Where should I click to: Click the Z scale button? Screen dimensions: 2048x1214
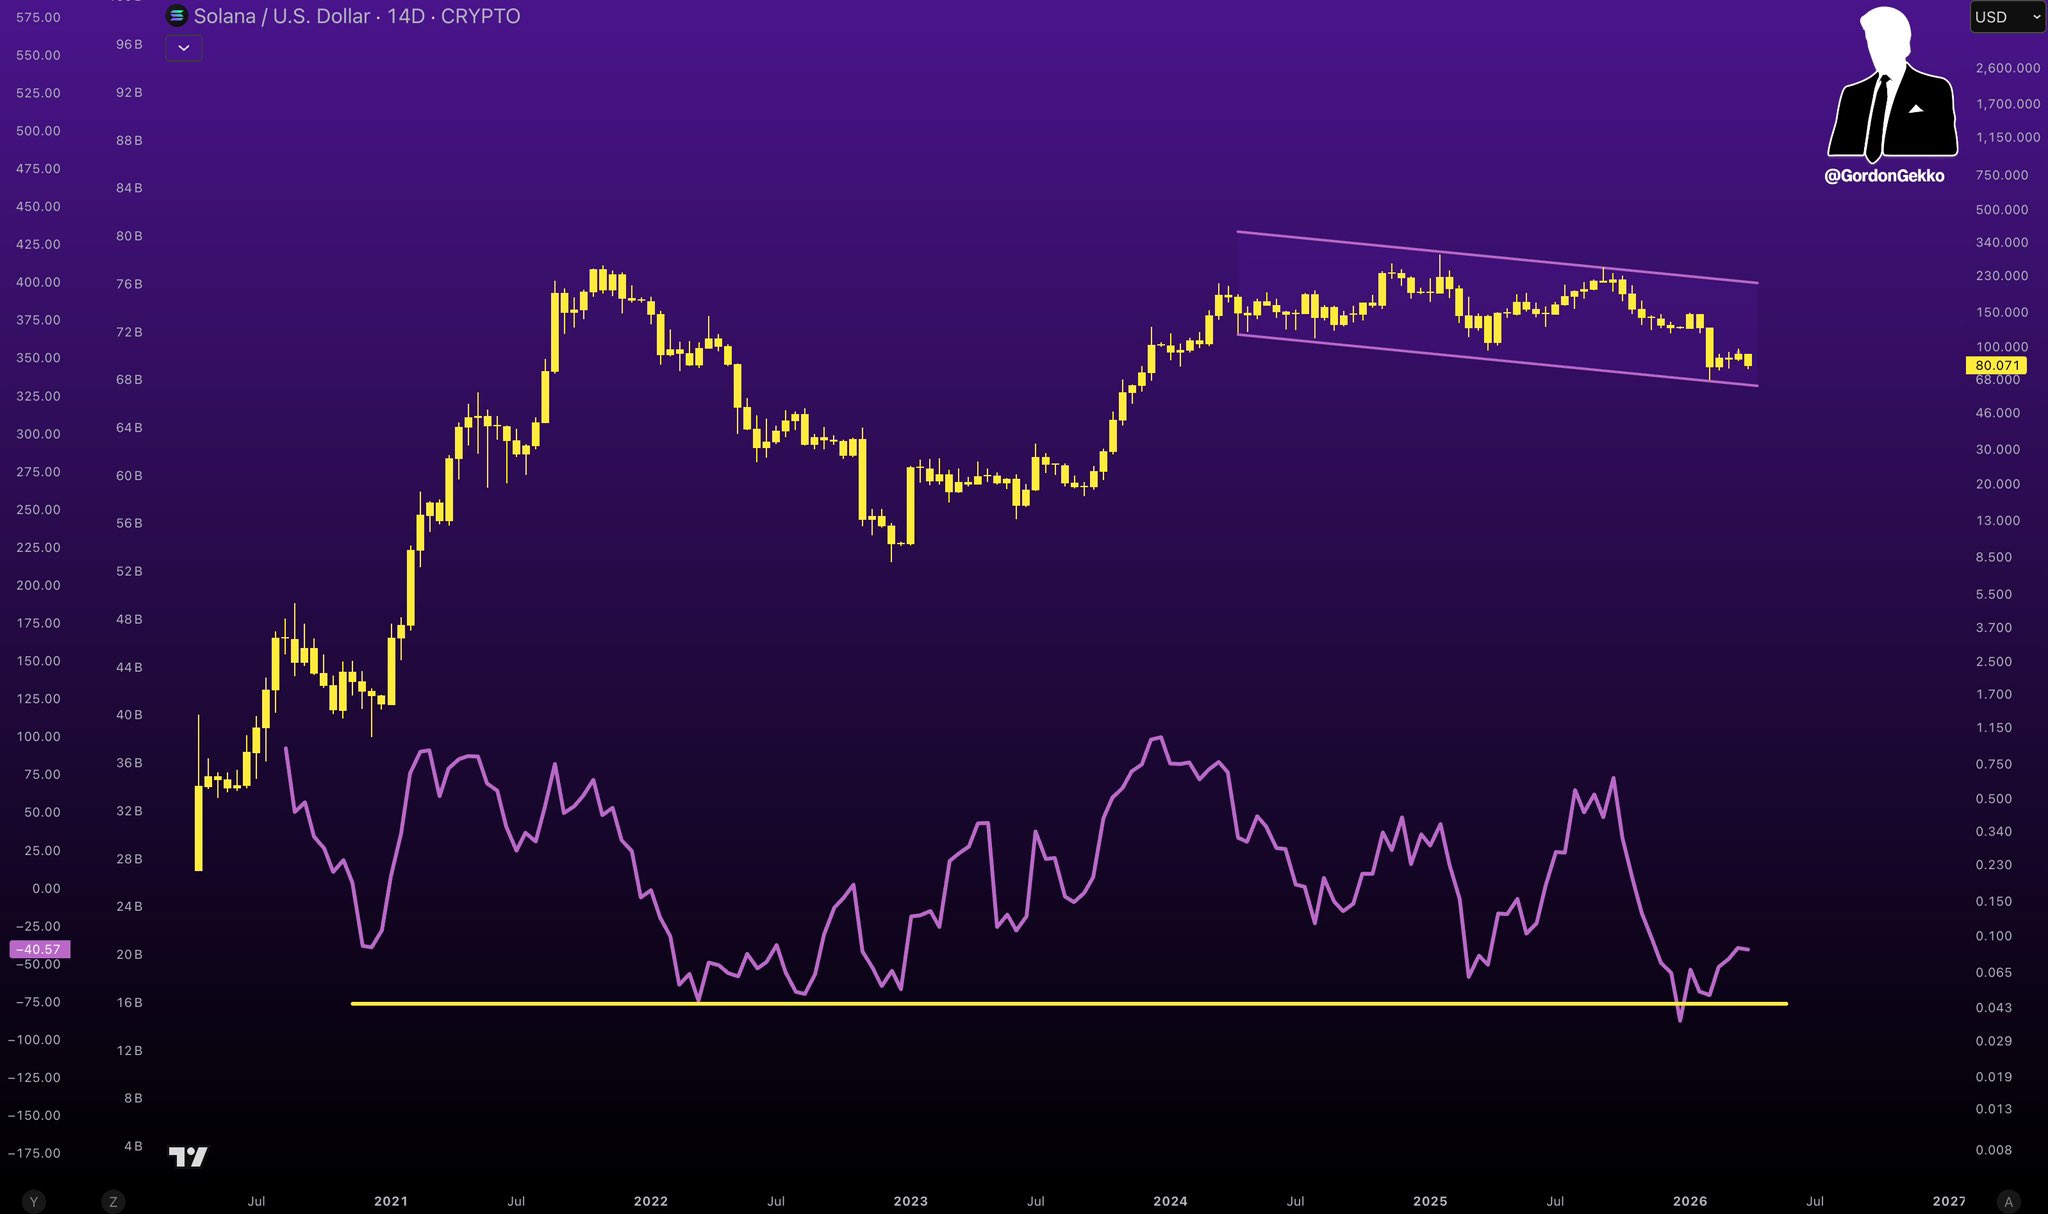tap(113, 1201)
